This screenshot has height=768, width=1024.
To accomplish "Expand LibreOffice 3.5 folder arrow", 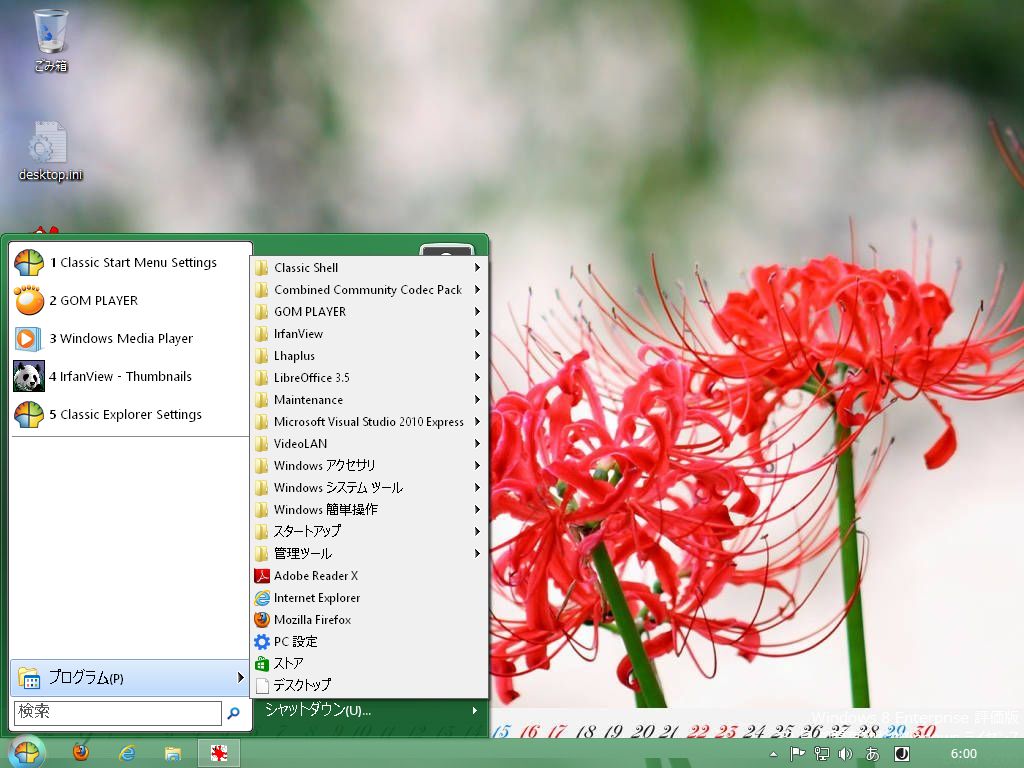I will pyautogui.click(x=477, y=377).
